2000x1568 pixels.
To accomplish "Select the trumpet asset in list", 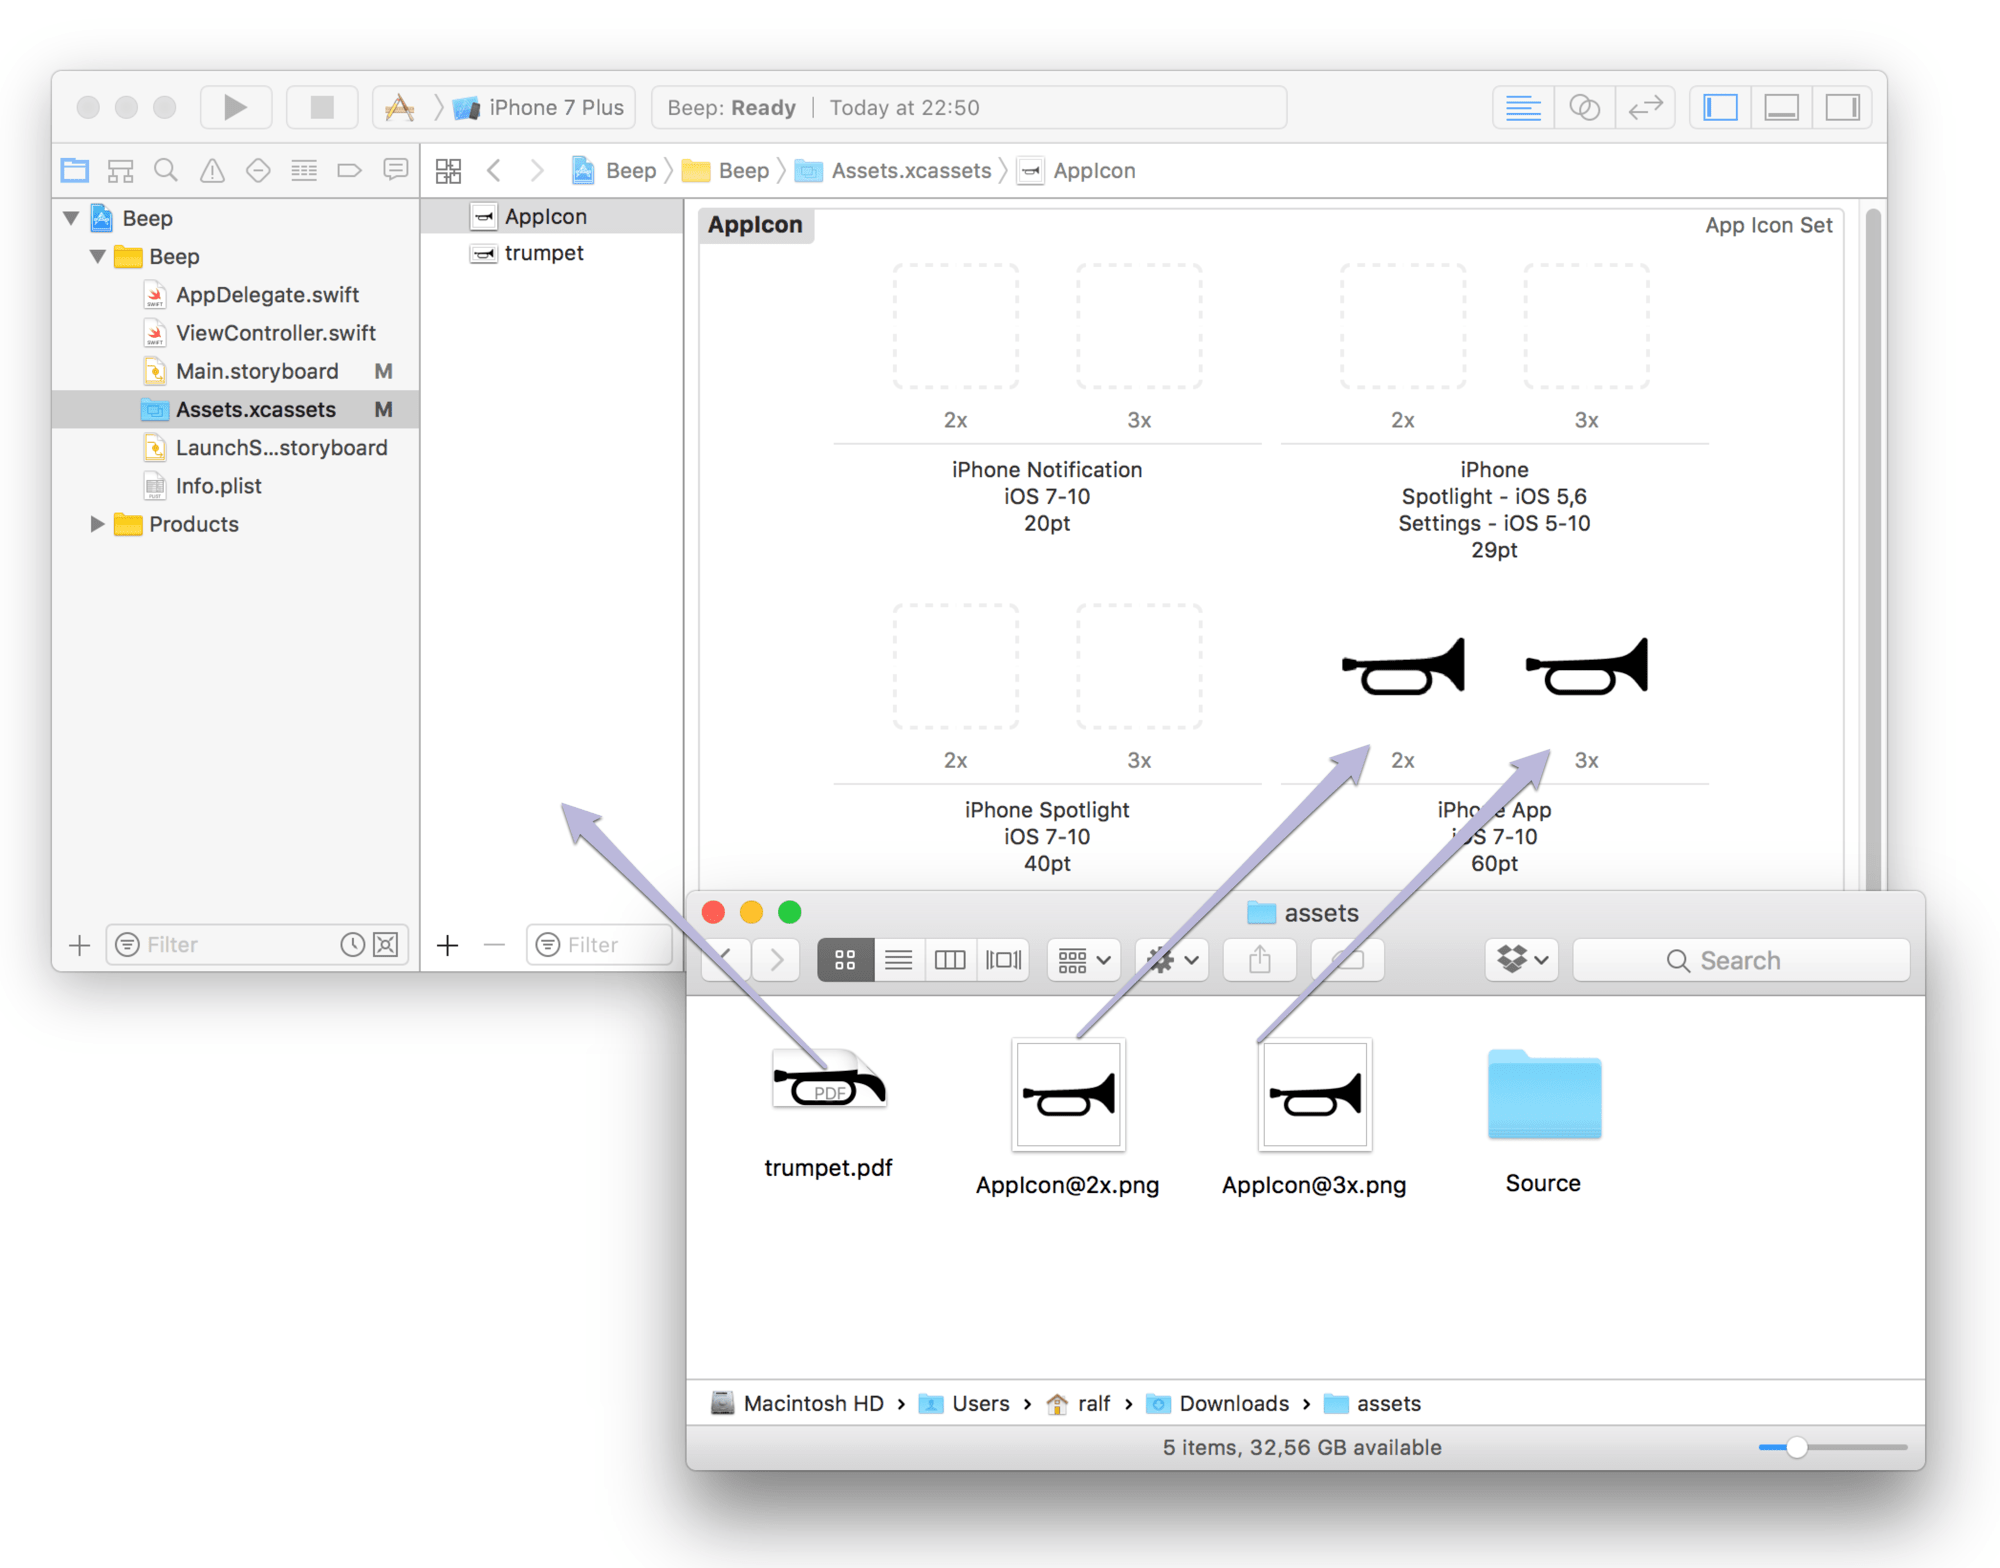I will 544,253.
